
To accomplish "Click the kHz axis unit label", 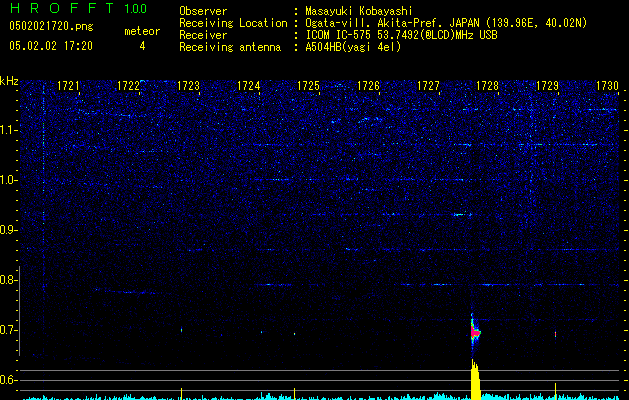I will tap(9, 81).
